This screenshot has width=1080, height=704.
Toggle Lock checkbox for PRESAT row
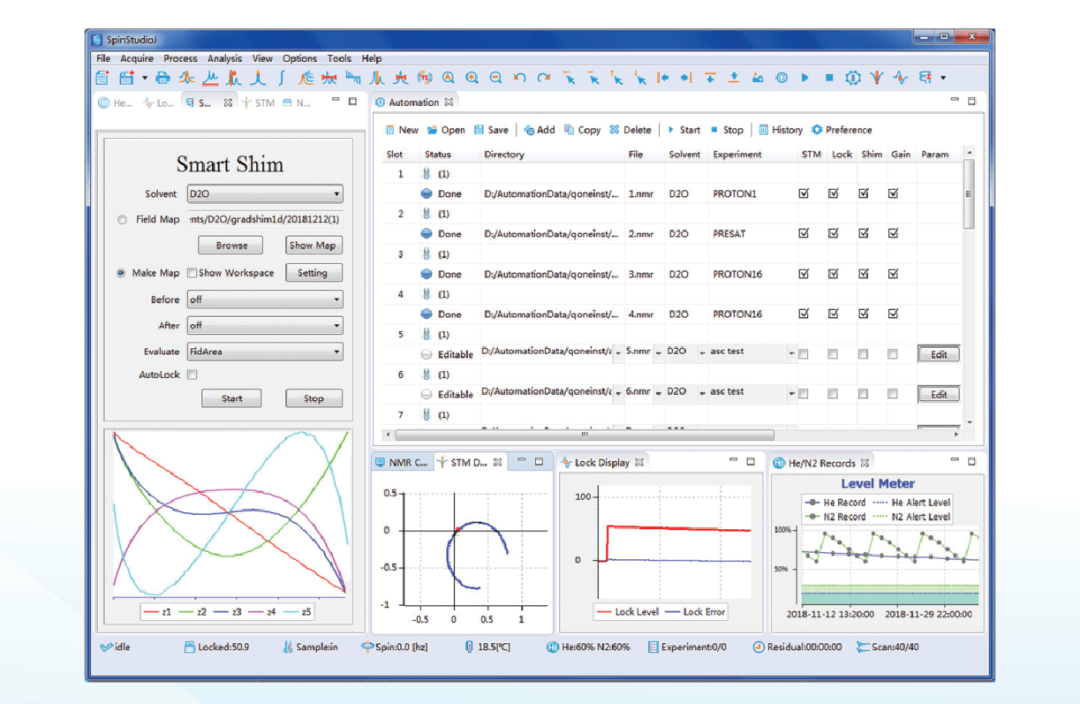[x=833, y=234]
